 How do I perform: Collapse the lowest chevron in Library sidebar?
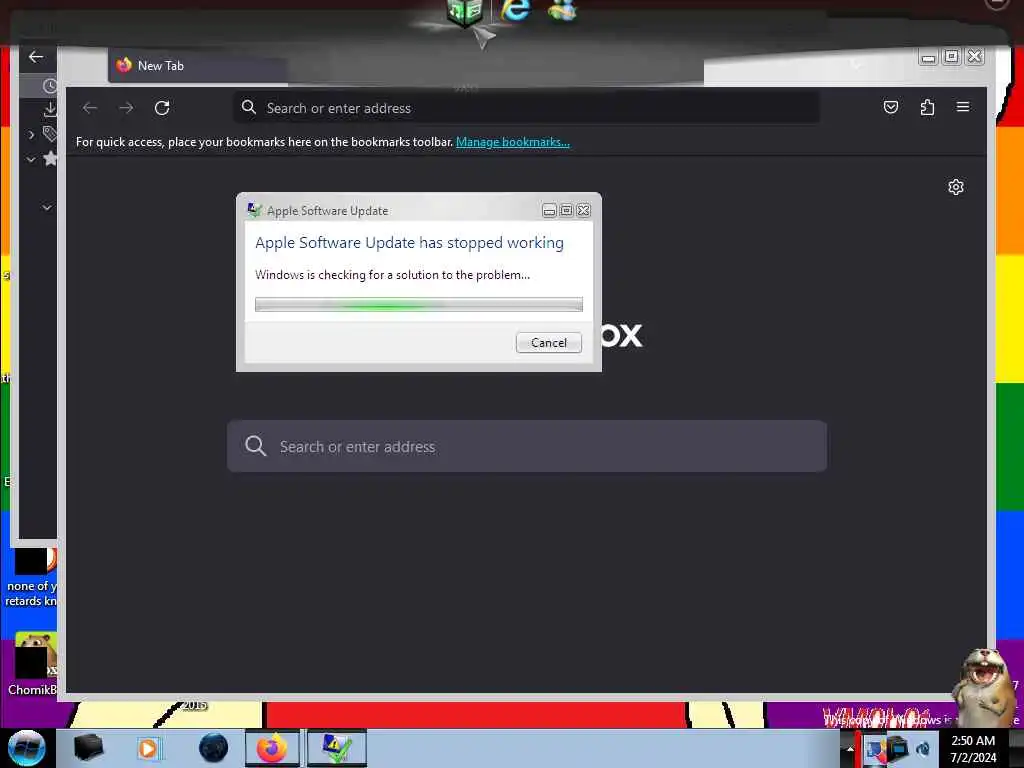(47, 207)
